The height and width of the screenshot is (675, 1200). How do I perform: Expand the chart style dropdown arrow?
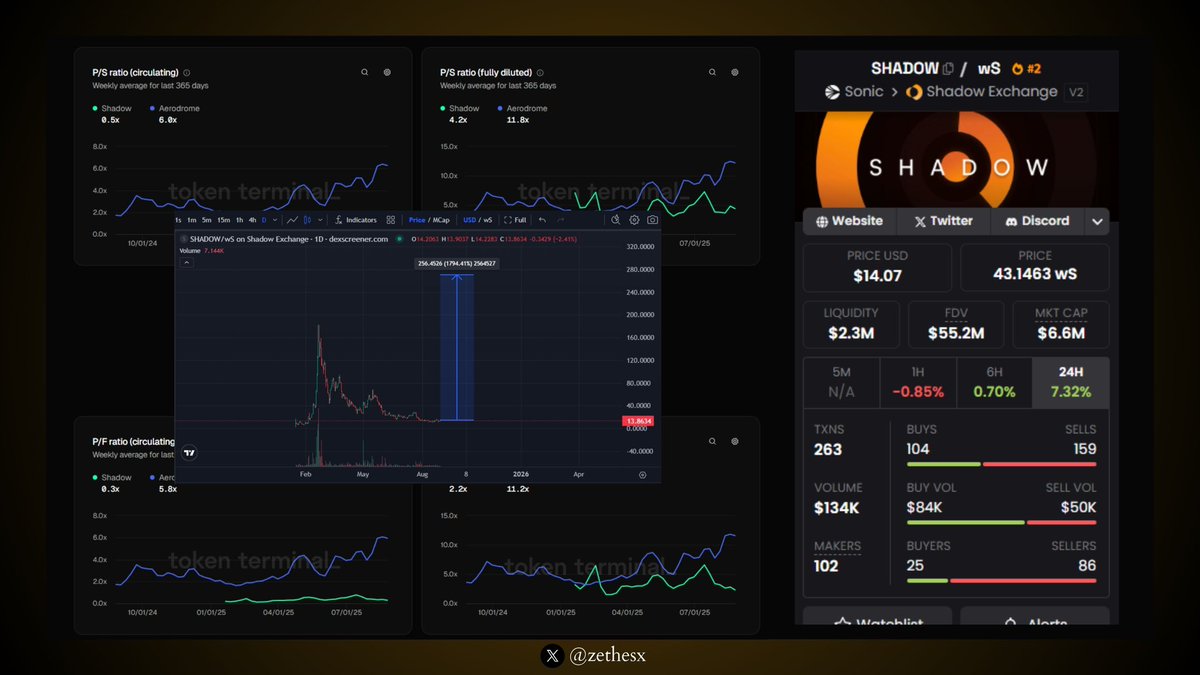pyautogui.click(x=319, y=220)
